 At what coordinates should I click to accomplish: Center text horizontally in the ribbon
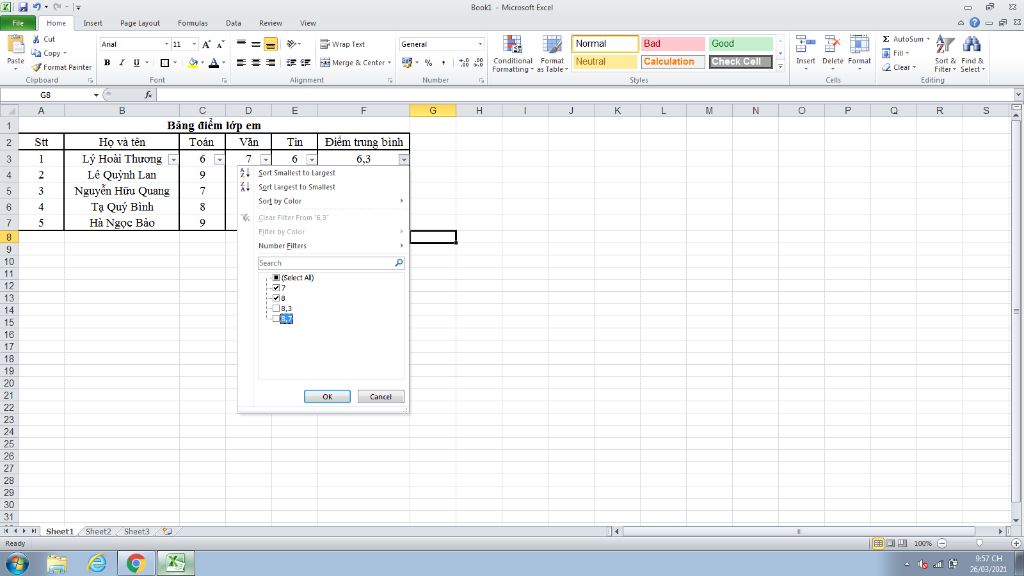[256, 63]
